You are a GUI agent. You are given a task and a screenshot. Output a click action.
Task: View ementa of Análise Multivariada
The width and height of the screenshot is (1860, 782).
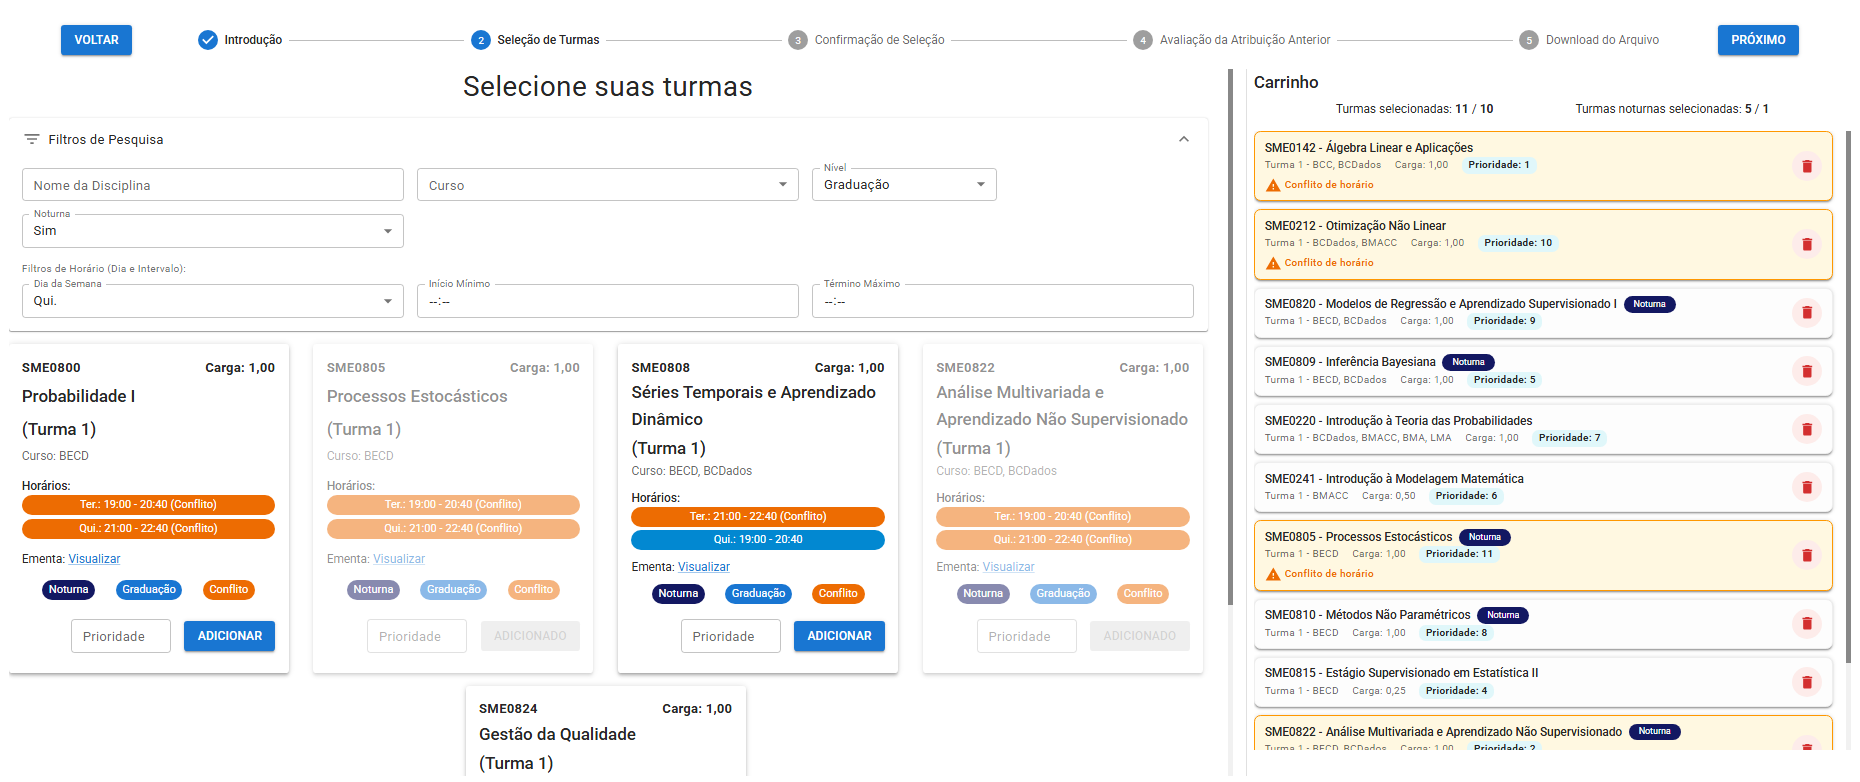click(x=1008, y=567)
